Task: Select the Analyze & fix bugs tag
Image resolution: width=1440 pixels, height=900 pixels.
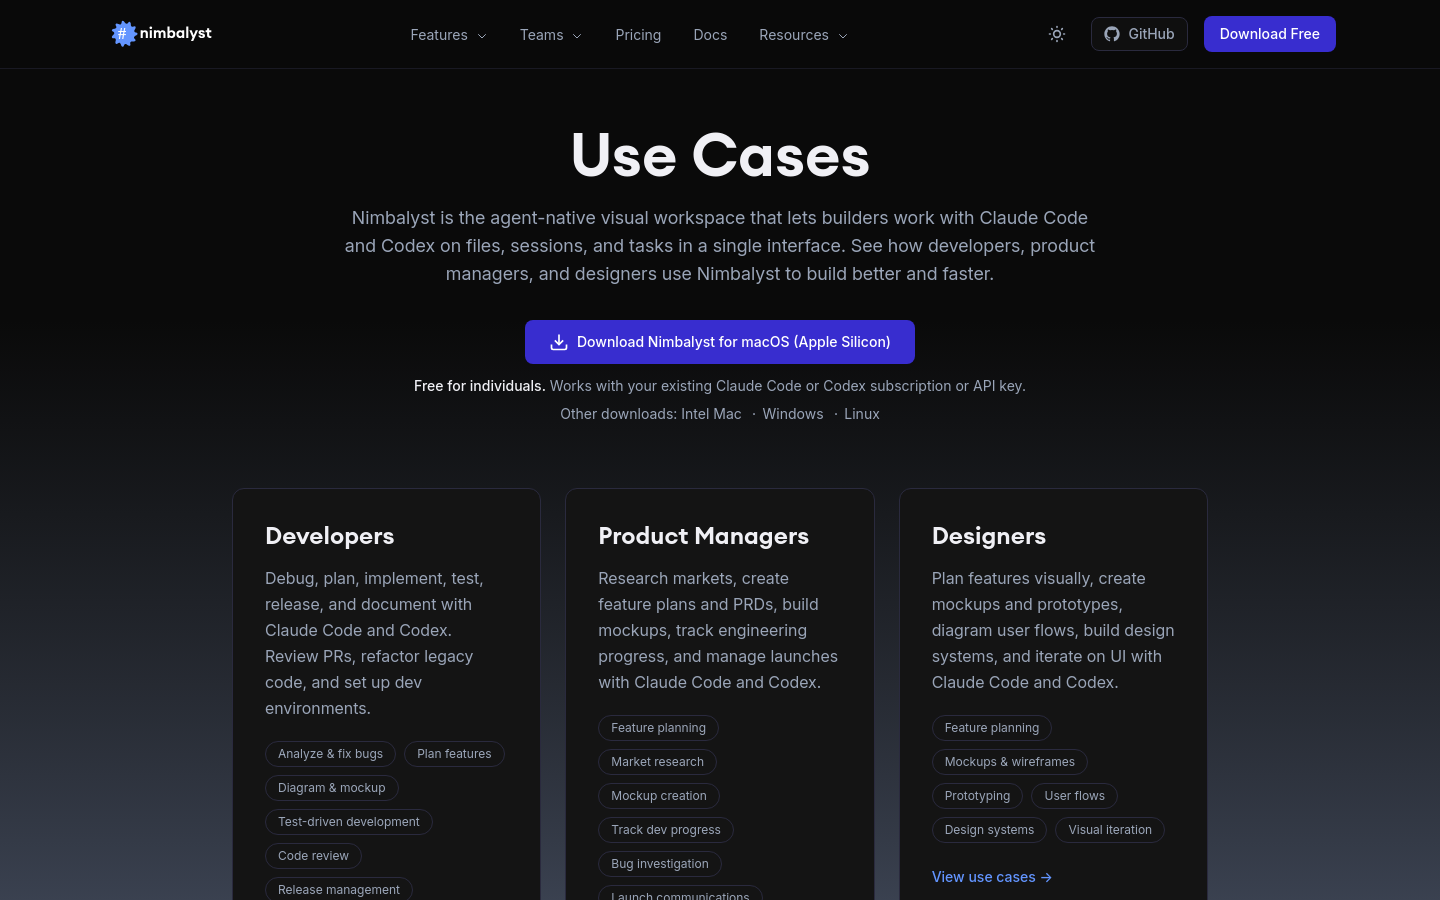Action: click(330, 754)
